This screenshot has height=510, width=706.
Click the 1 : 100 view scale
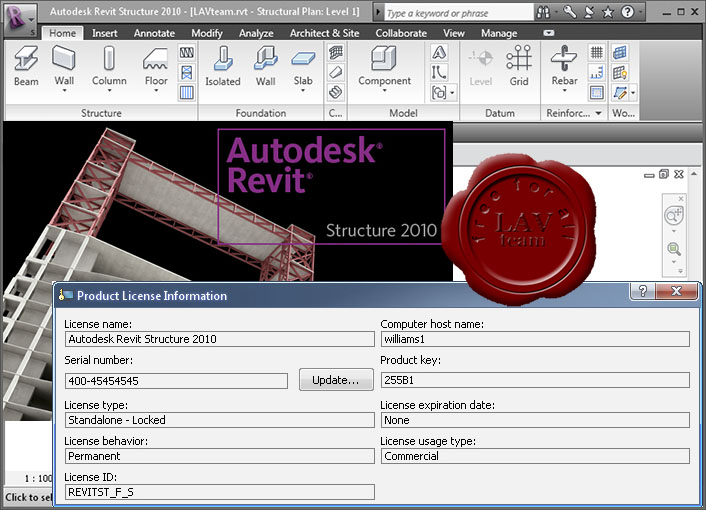[x=38, y=478]
